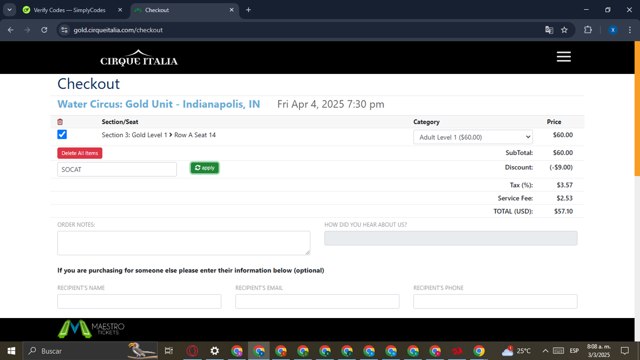This screenshot has width=640, height=360.
Task: Close the Verify Codes tab
Action: tap(120, 10)
